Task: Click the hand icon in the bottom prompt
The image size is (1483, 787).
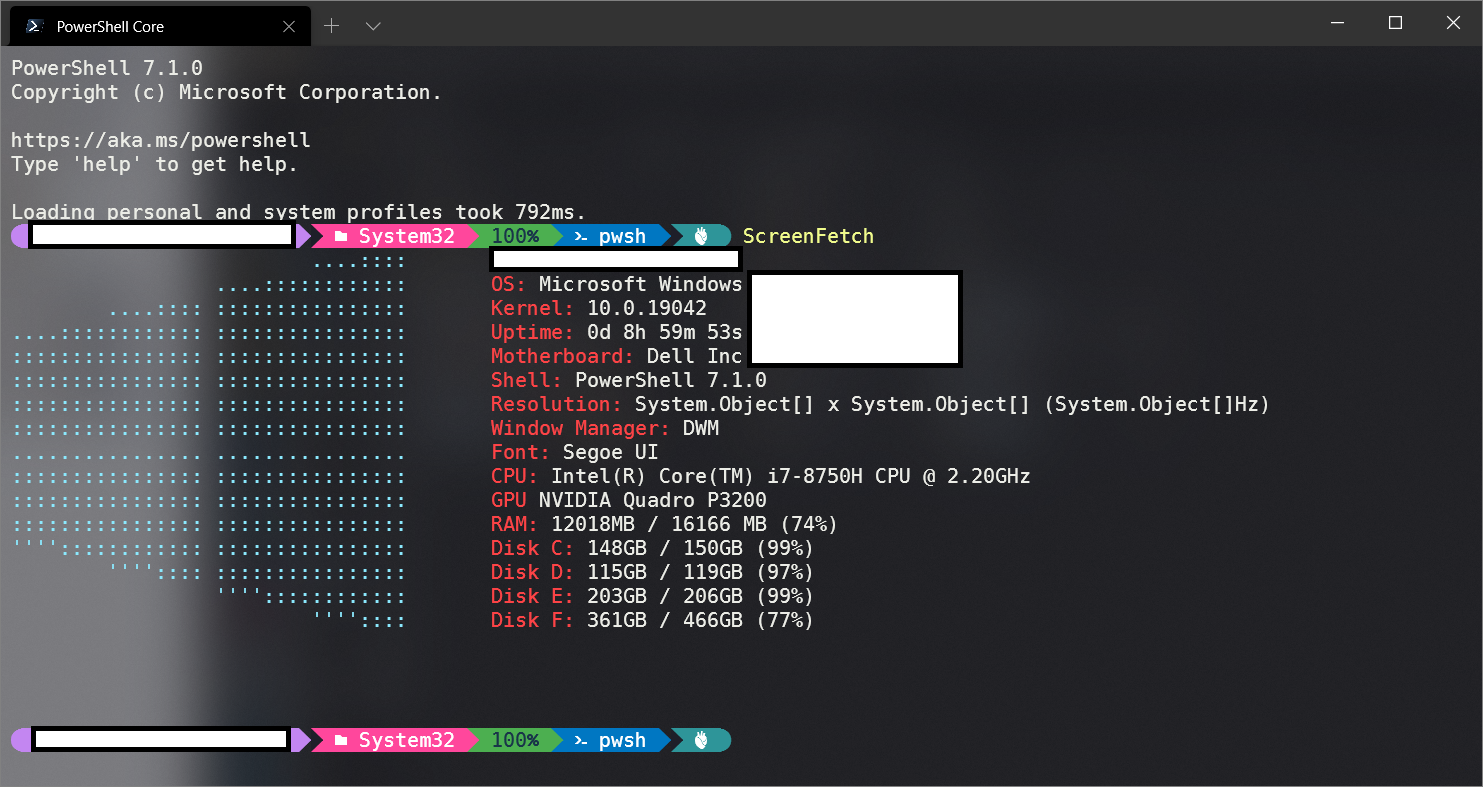Action: 700,740
